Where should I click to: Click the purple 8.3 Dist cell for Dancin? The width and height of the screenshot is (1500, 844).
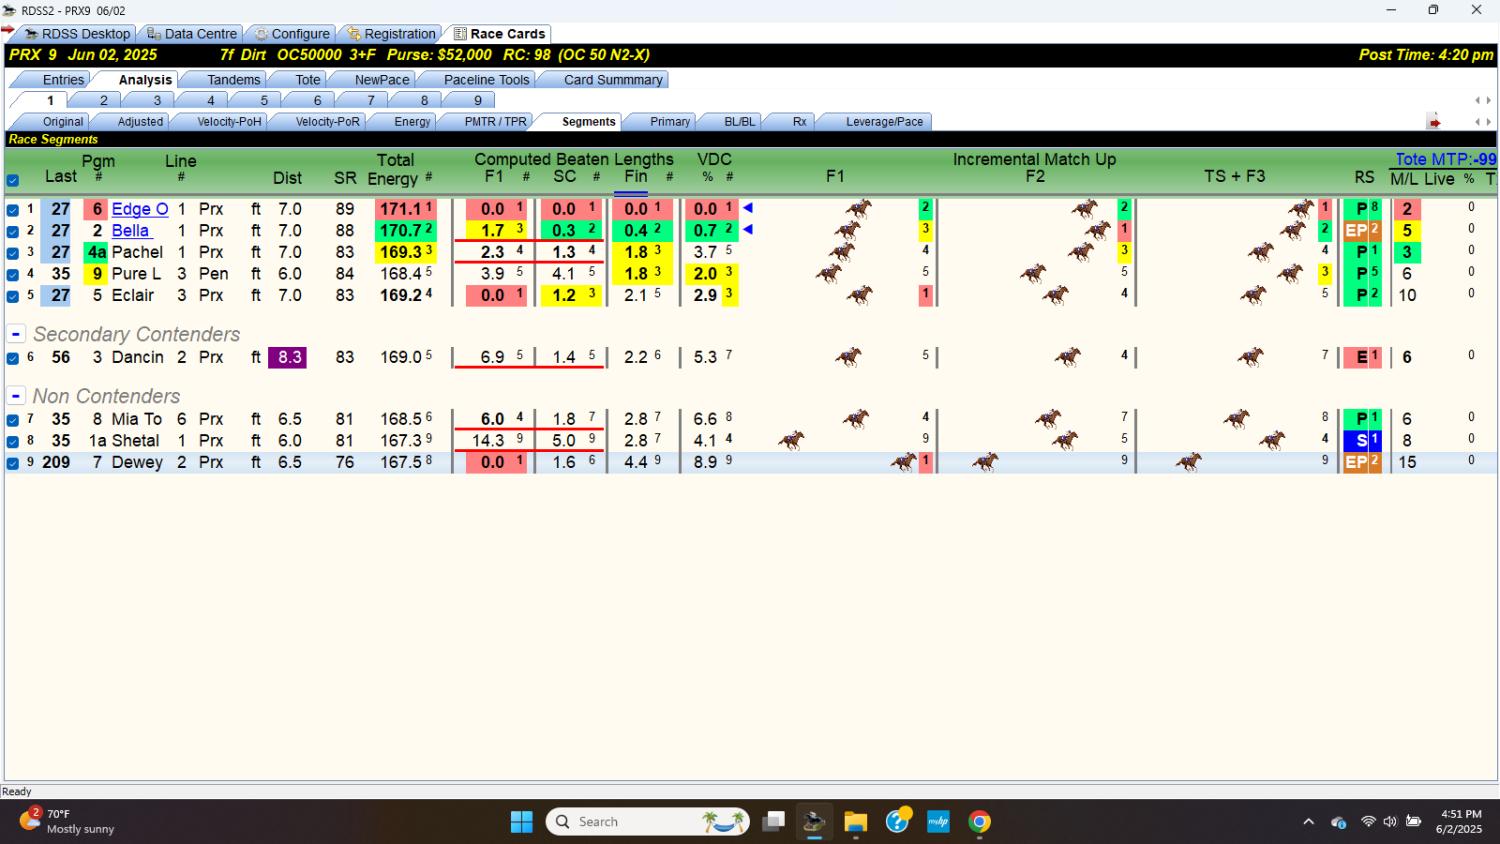(288, 357)
